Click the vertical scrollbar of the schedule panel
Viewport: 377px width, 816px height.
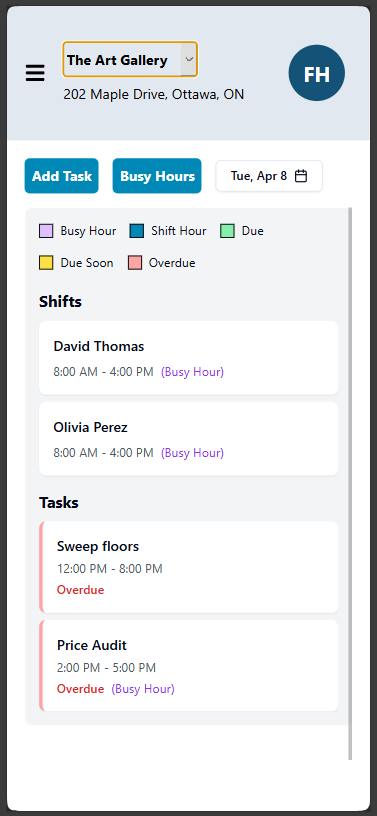point(350,483)
